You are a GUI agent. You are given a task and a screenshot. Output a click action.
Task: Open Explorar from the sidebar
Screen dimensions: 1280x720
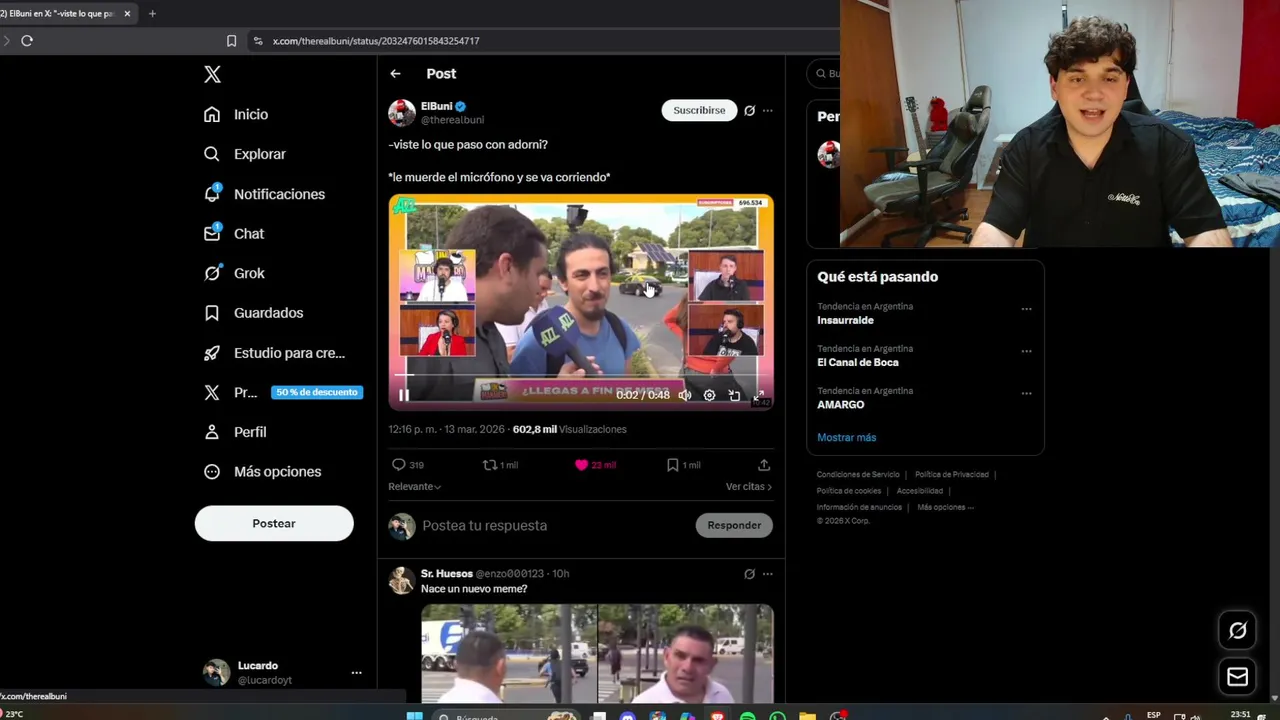coord(245,154)
